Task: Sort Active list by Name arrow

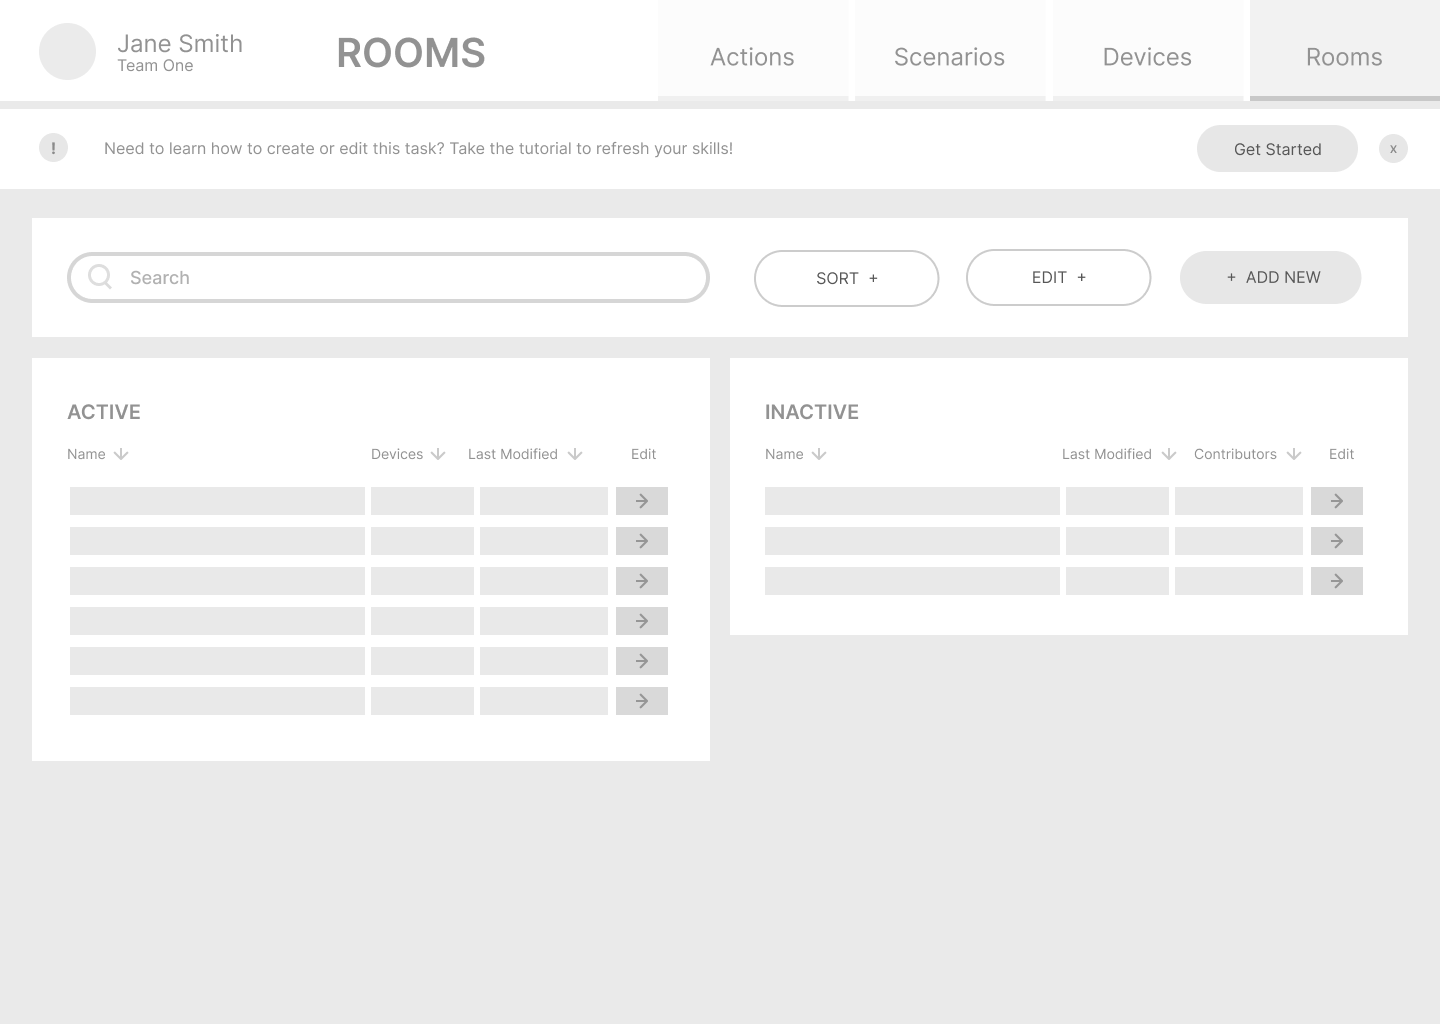Action: [x=121, y=454]
